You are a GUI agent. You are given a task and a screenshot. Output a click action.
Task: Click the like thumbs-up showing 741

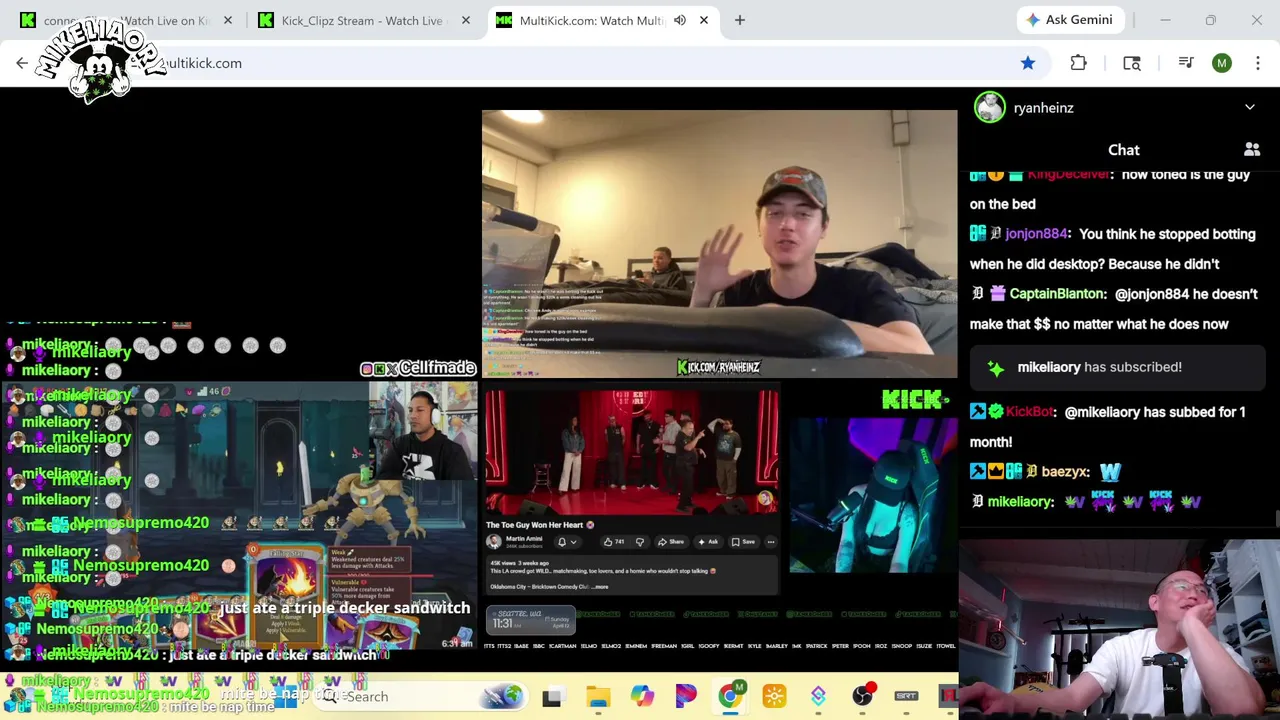coord(613,542)
